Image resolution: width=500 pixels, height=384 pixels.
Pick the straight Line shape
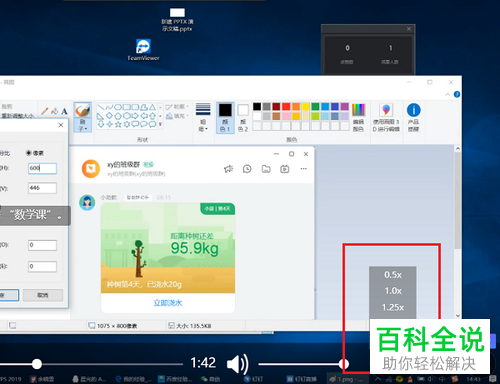[101, 107]
